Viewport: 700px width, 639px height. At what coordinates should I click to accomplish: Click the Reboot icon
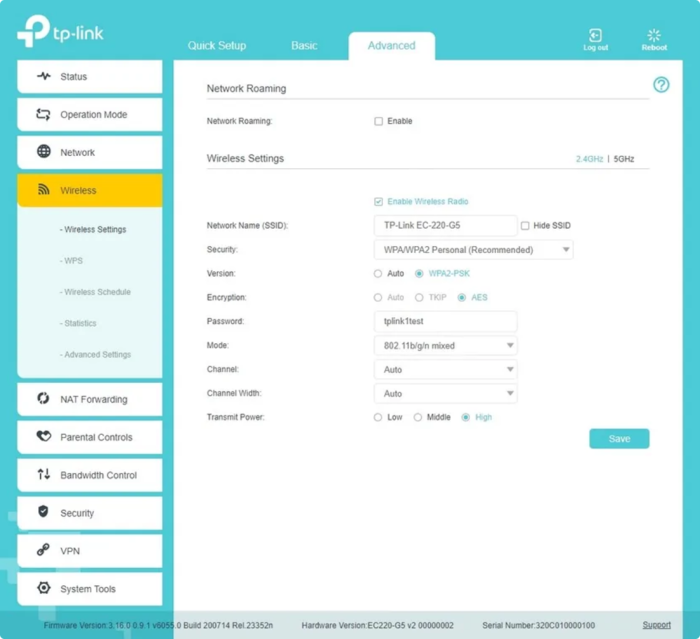[654, 35]
